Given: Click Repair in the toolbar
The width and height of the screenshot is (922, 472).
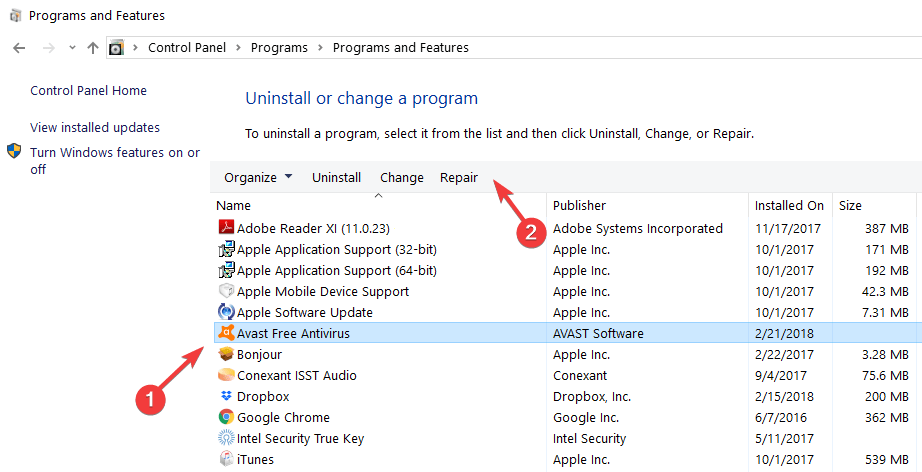Looking at the screenshot, I should pos(459,178).
